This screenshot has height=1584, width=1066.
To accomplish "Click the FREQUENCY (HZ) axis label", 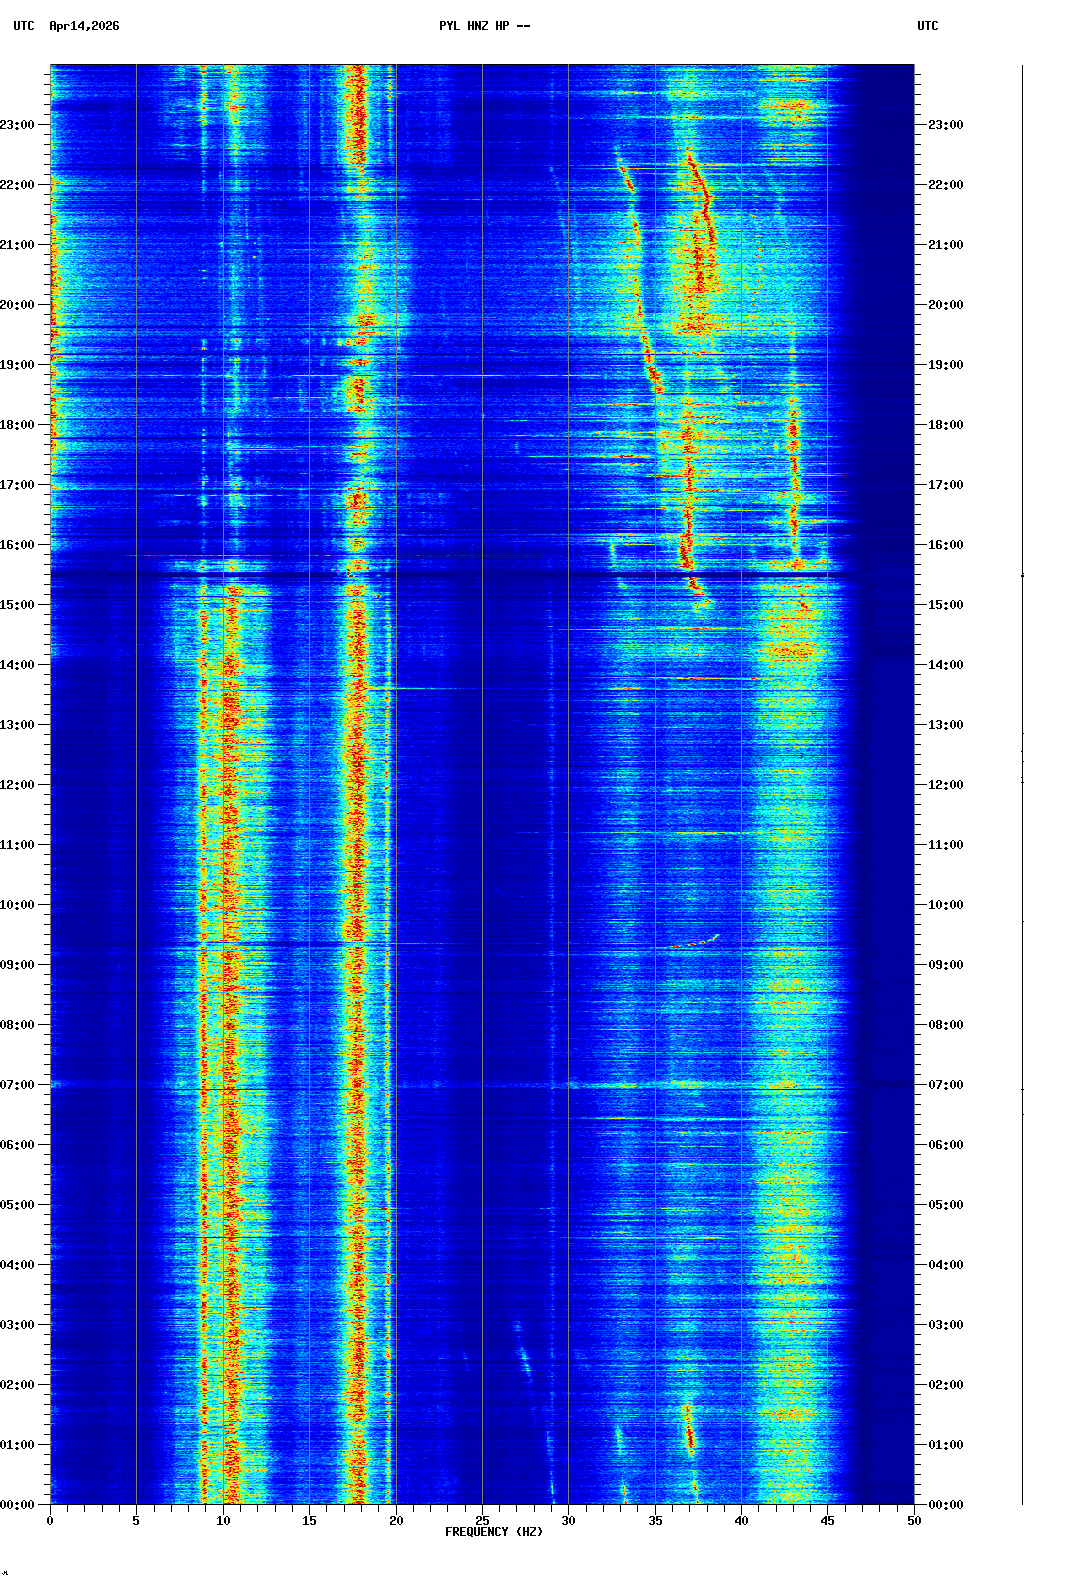I will click(493, 1532).
